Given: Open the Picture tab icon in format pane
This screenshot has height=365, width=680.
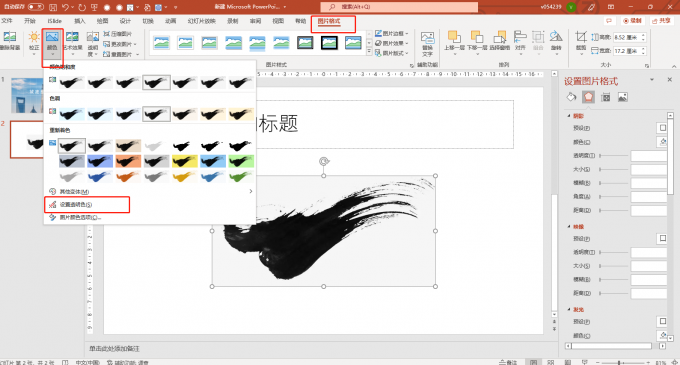Looking at the screenshot, I should click(x=623, y=97).
